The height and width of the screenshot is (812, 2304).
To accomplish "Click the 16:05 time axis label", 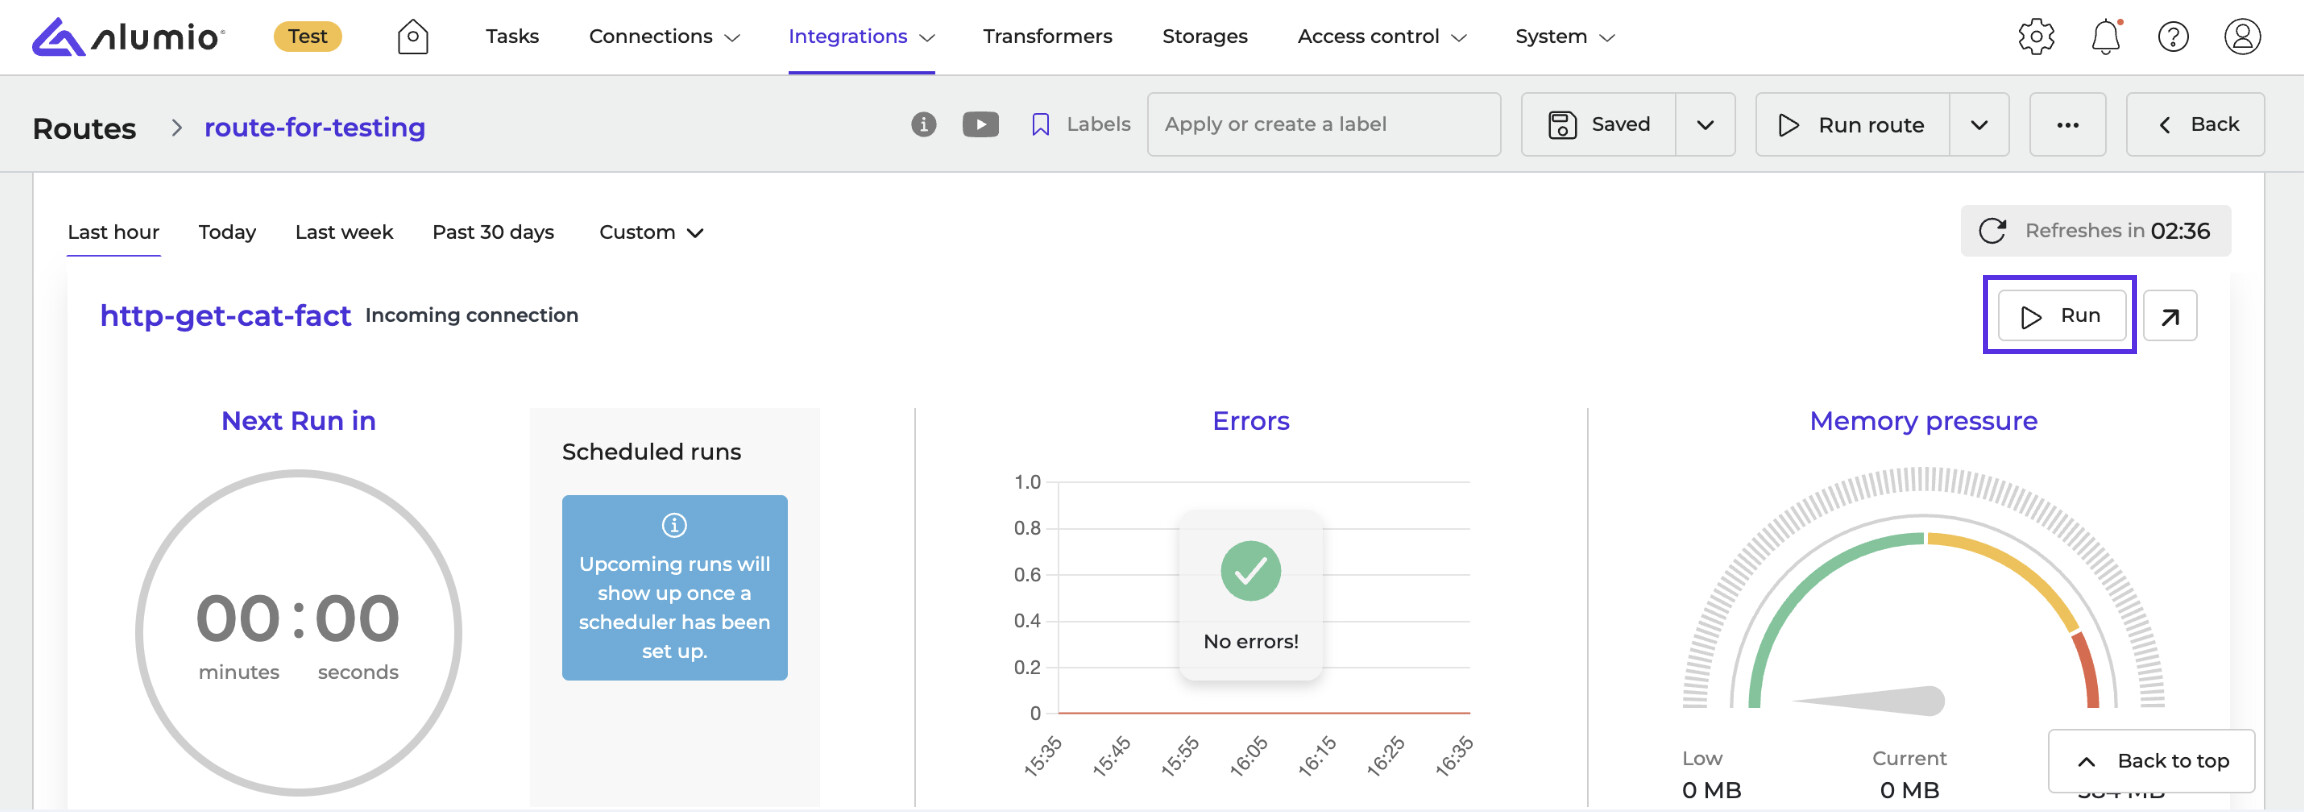I will coord(1250,757).
